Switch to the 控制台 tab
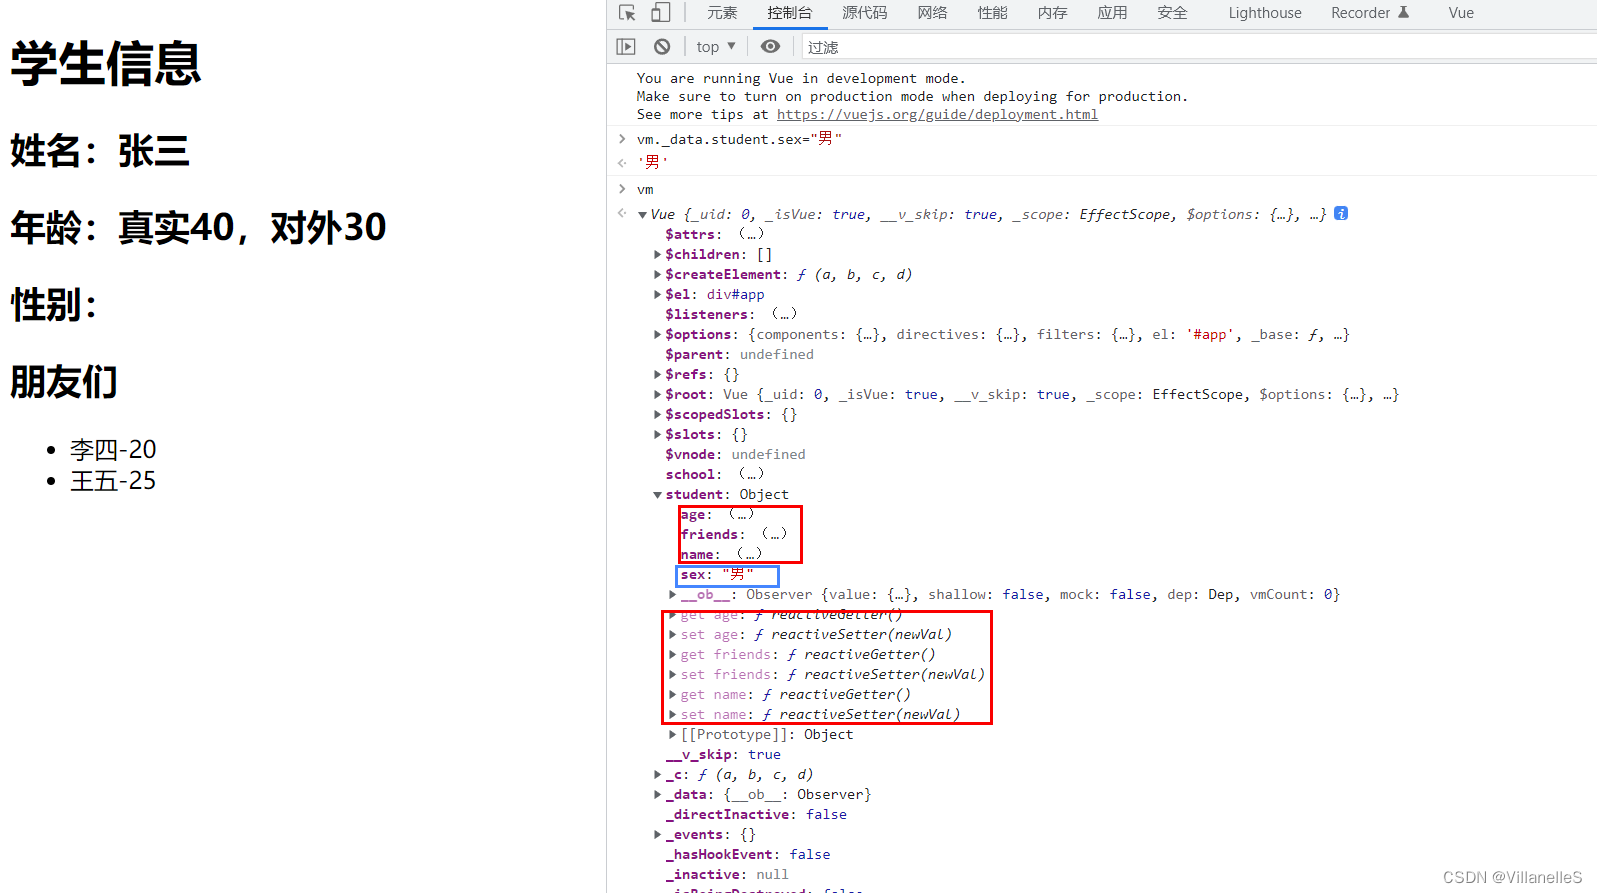The height and width of the screenshot is (893, 1597). pos(790,13)
